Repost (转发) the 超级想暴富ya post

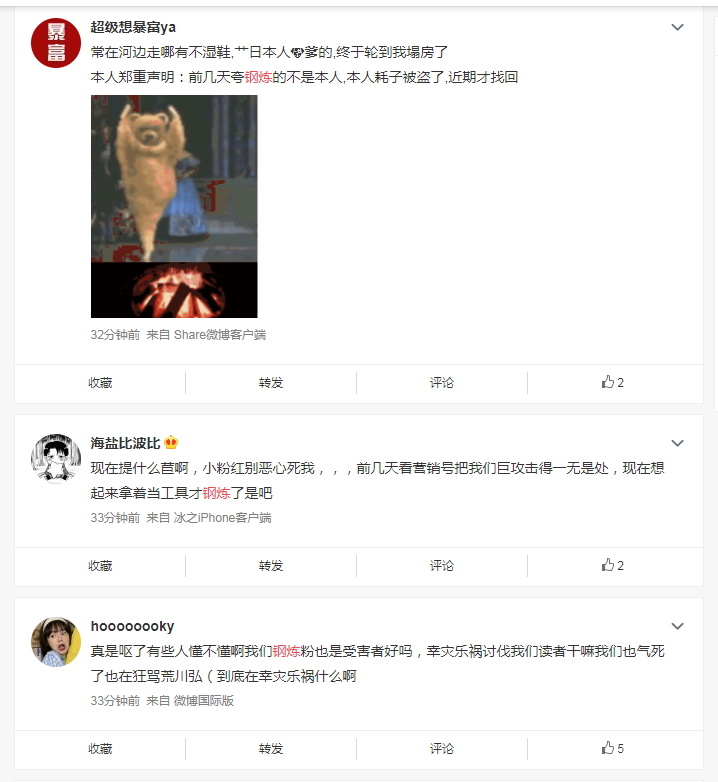(271, 383)
